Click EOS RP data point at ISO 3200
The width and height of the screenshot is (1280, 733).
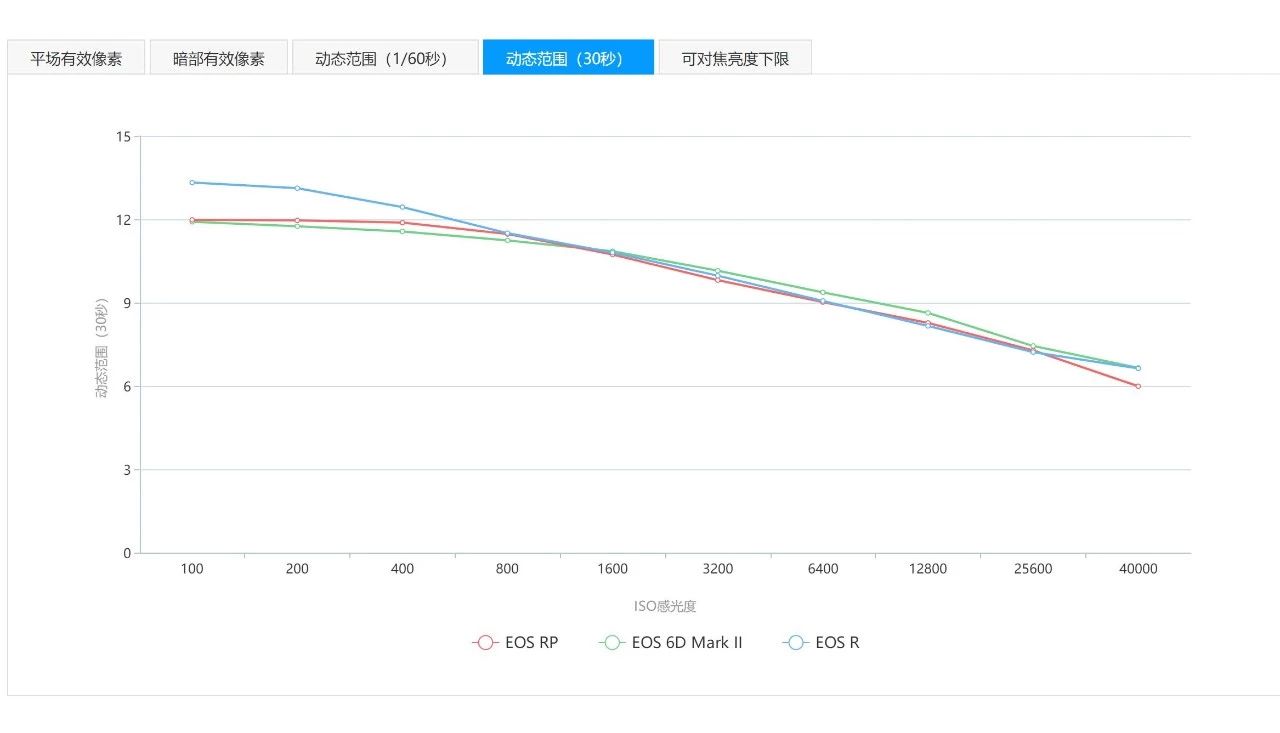click(718, 280)
